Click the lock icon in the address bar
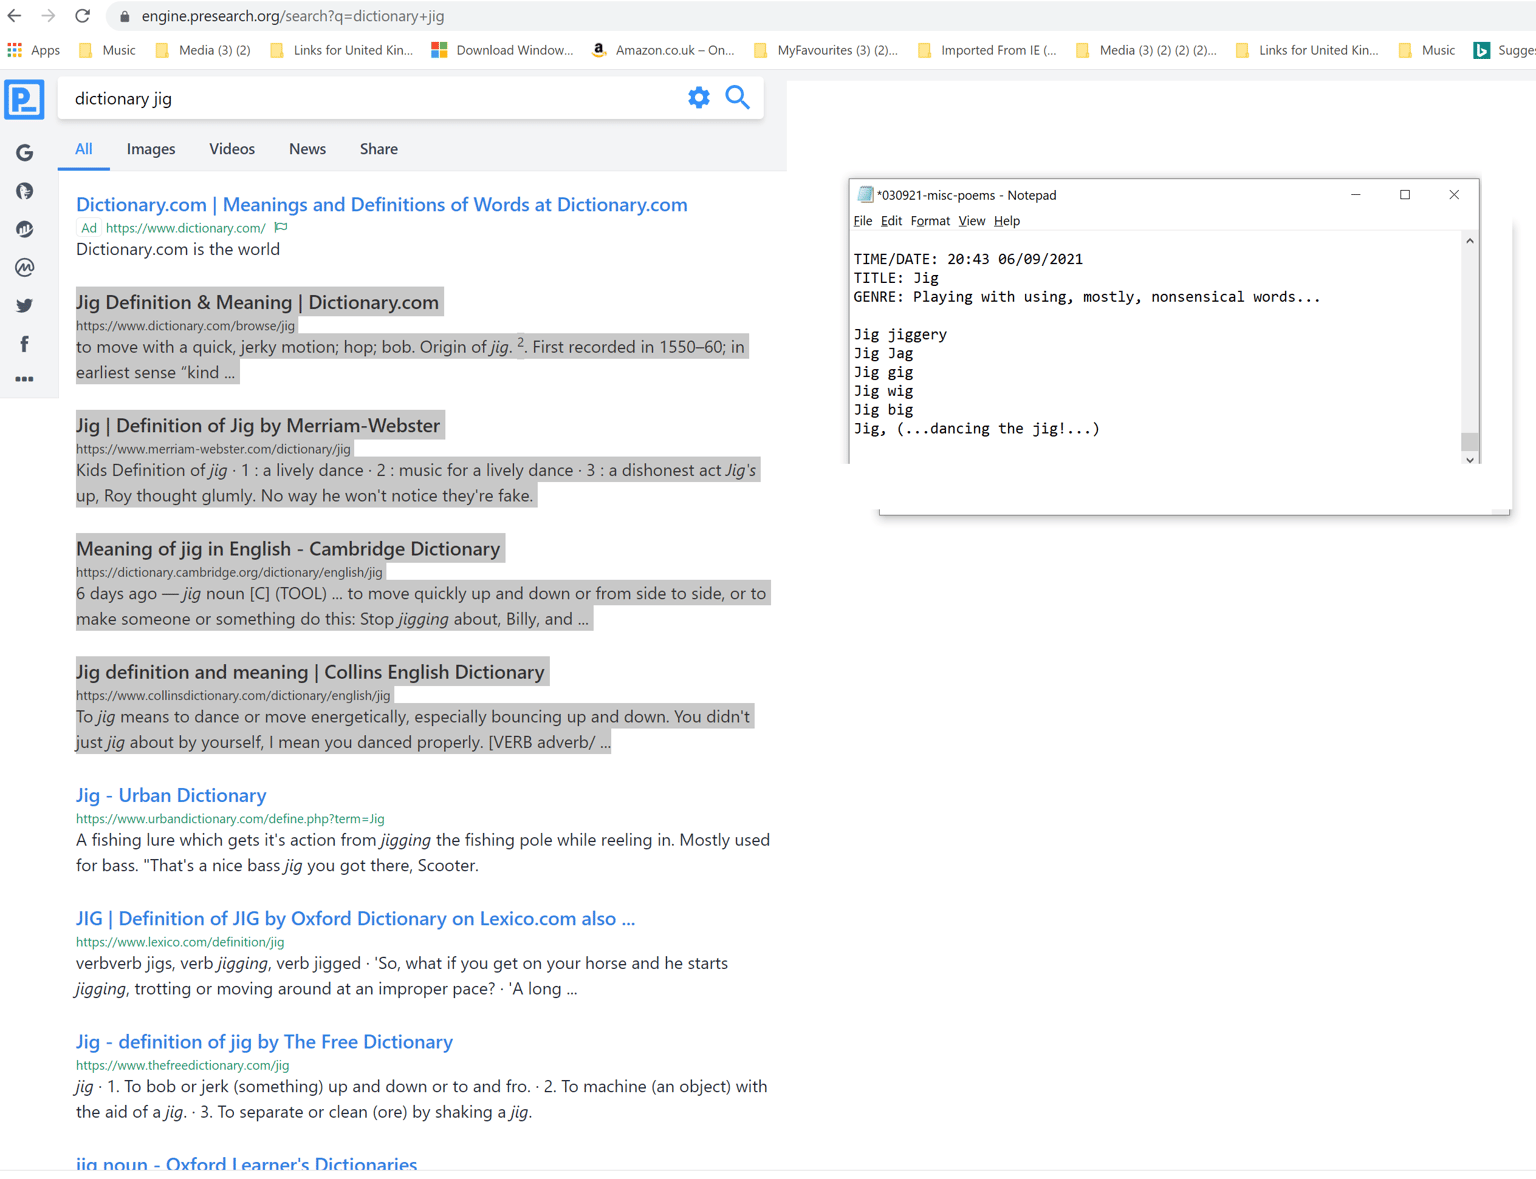The width and height of the screenshot is (1536, 1179). (124, 16)
